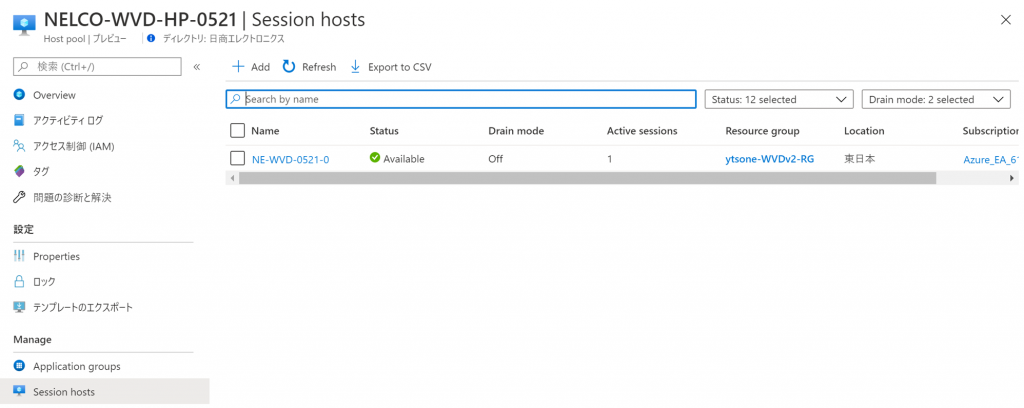The height and width of the screenshot is (408, 1024).
Task: Open the ytsone-WVDv2-RG resource group link
Action: pos(769,159)
